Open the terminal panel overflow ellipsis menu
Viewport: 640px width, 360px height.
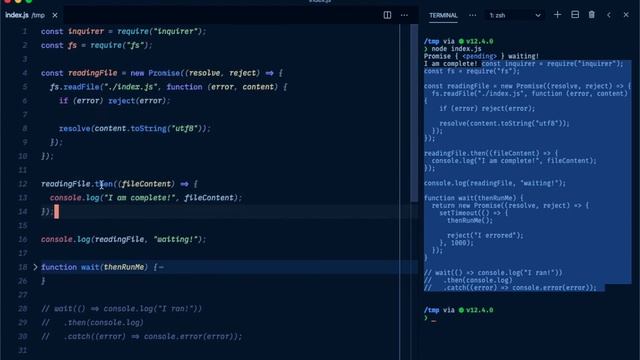(x=472, y=16)
